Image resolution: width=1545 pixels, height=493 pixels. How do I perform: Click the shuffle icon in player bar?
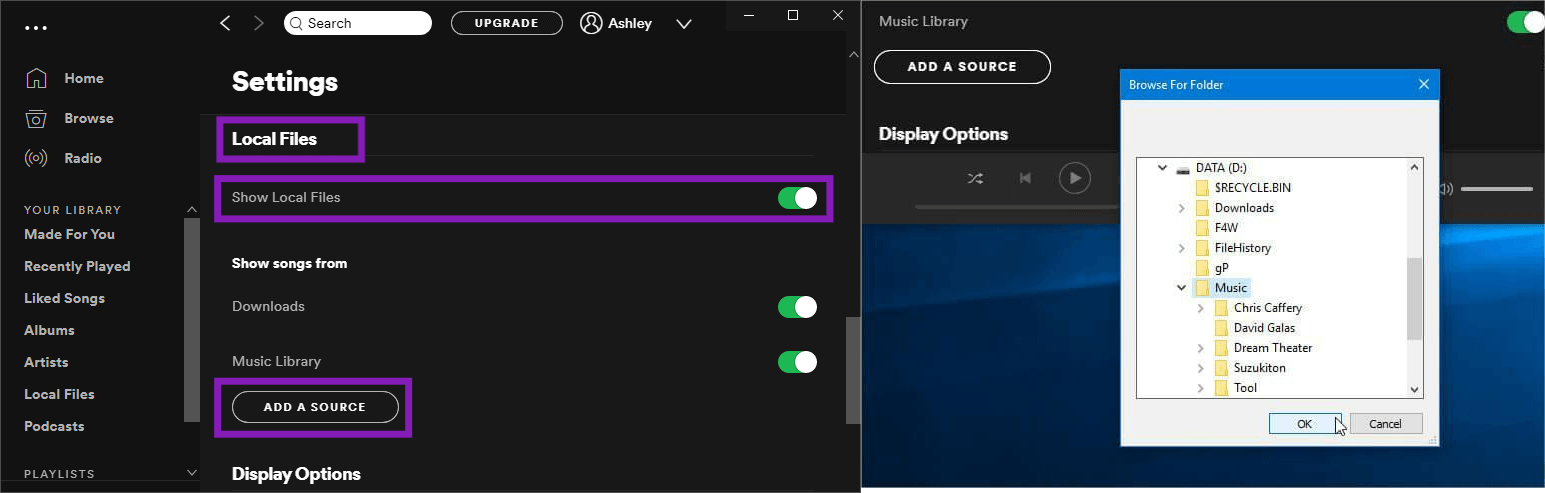(x=975, y=178)
